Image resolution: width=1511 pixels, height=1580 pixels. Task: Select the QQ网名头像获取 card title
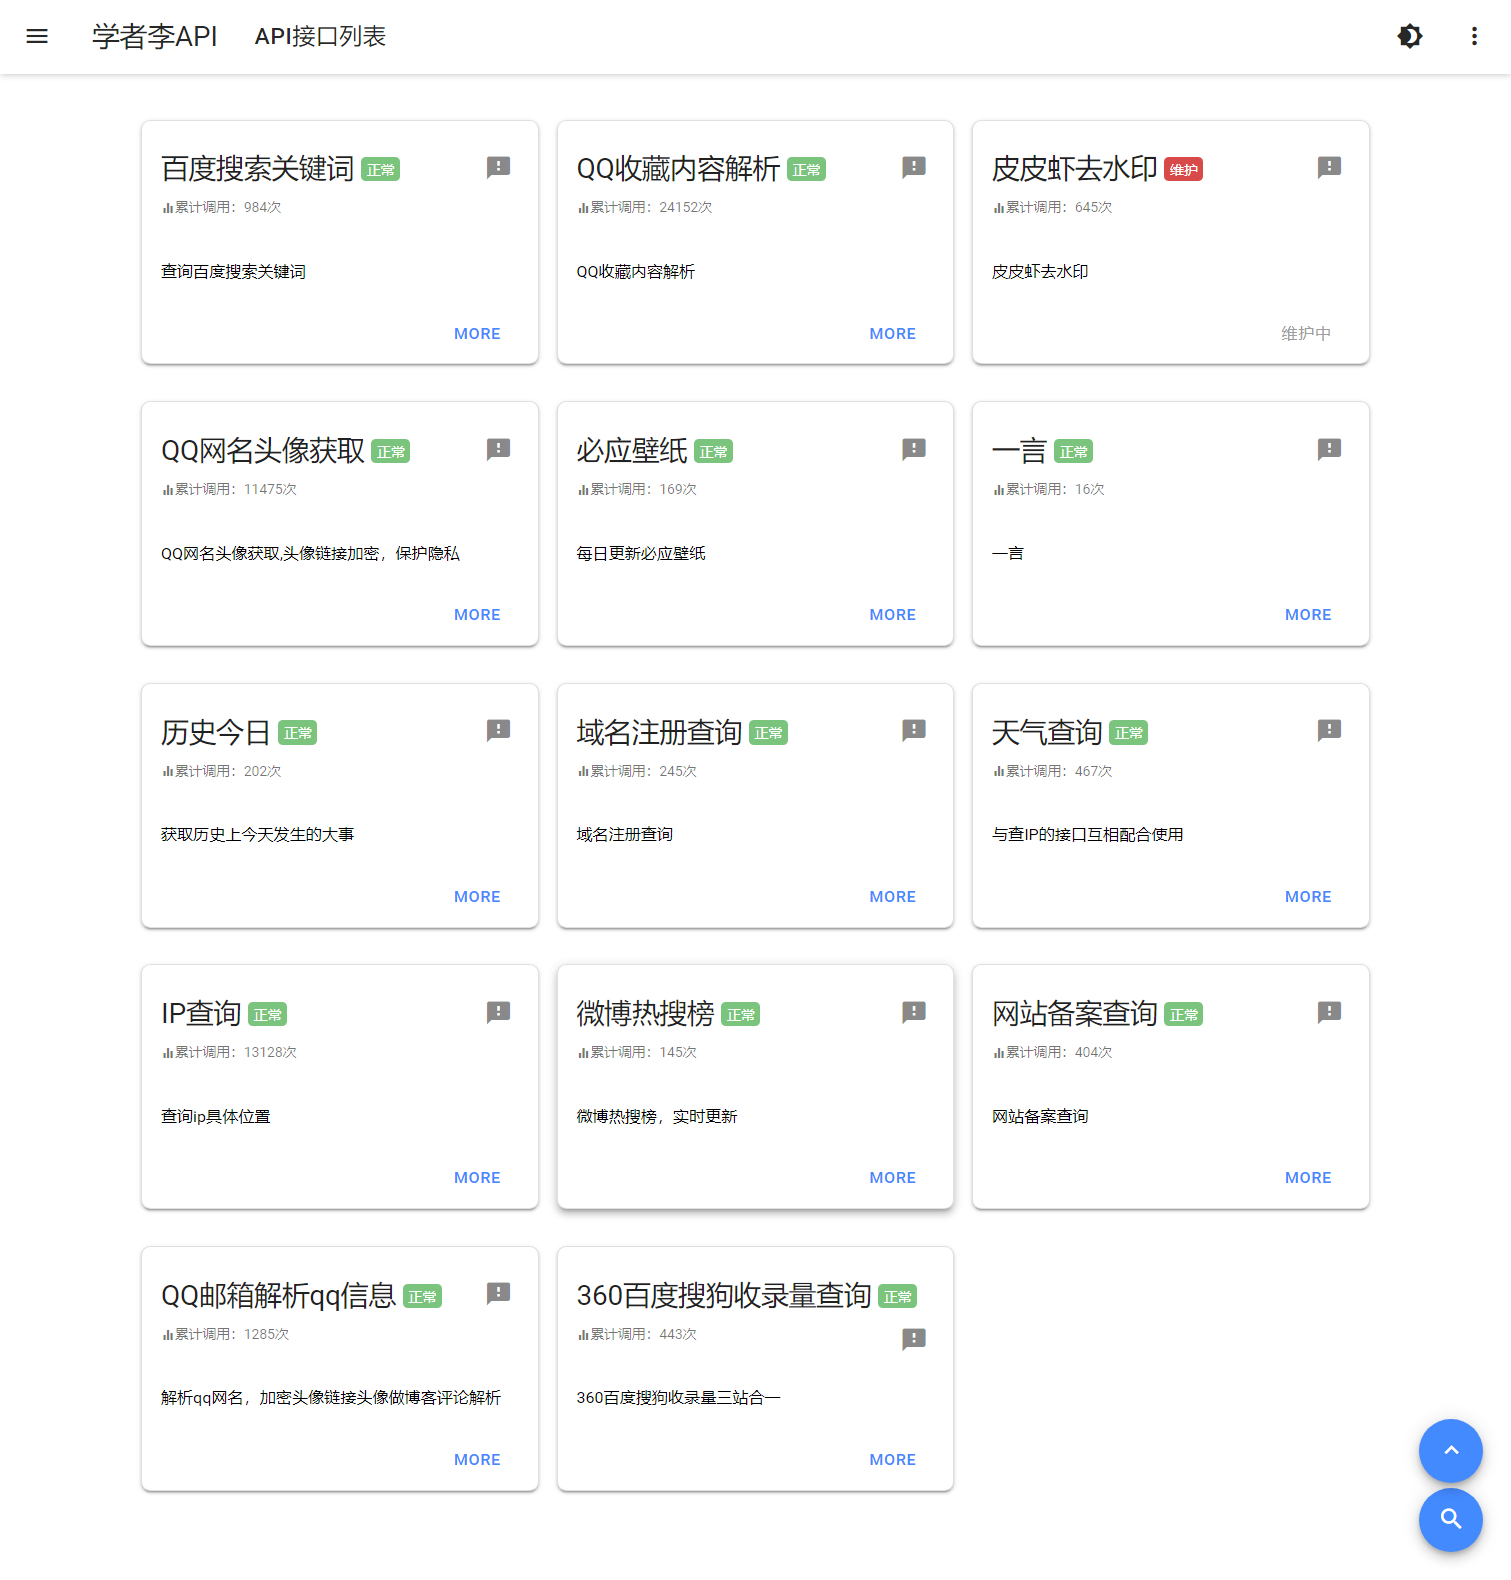pyautogui.click(x=263, y=451)
